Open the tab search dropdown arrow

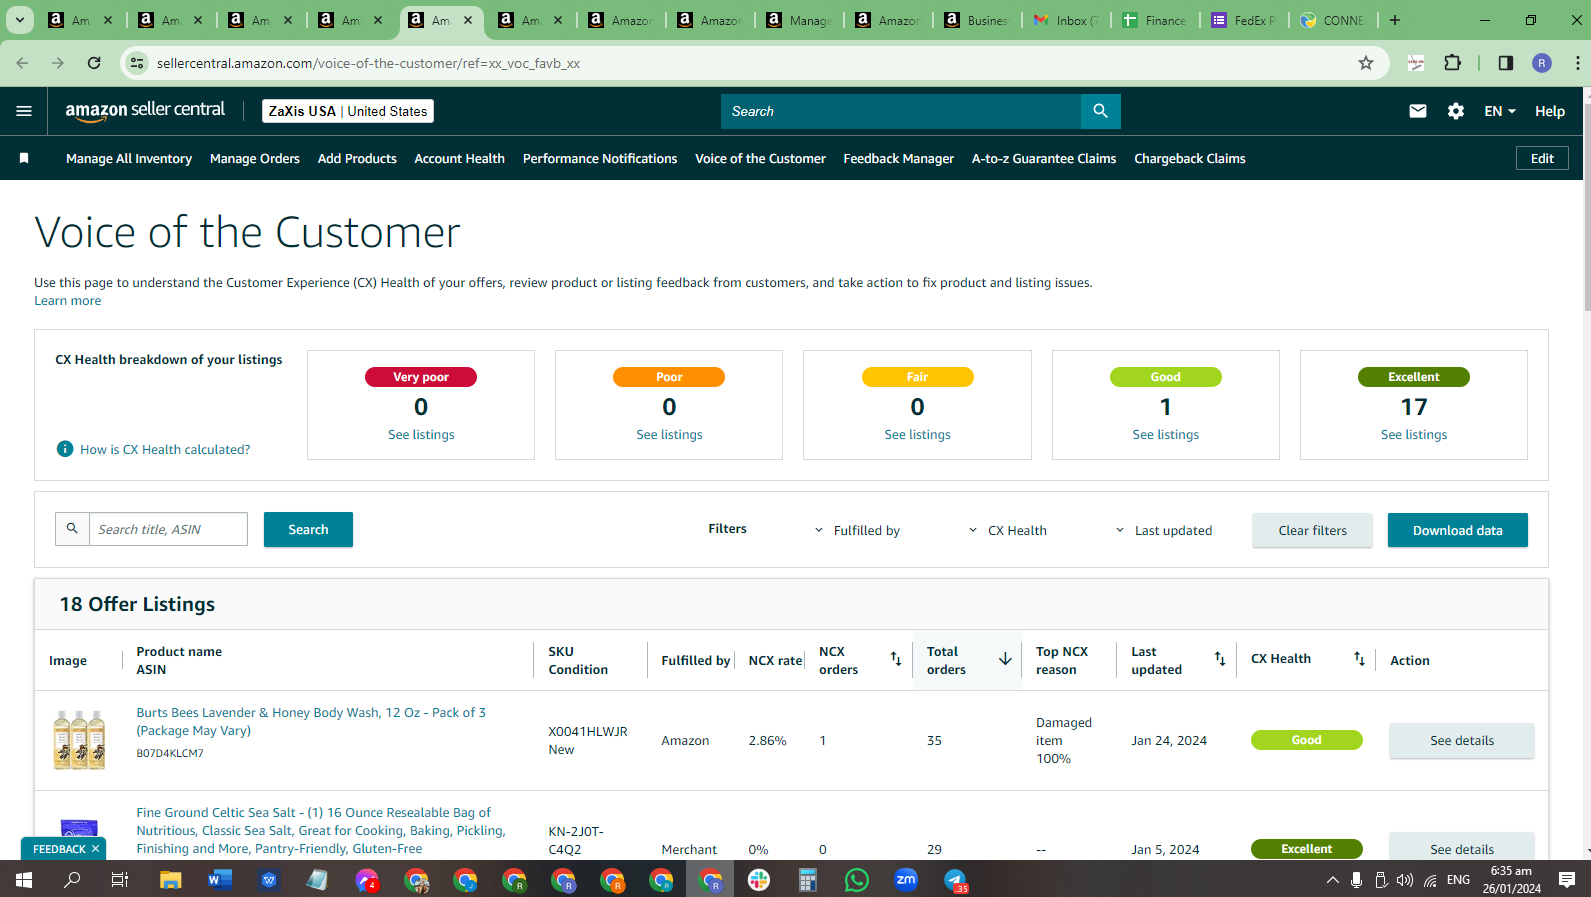pyautogui.click(x=19, y=20)
